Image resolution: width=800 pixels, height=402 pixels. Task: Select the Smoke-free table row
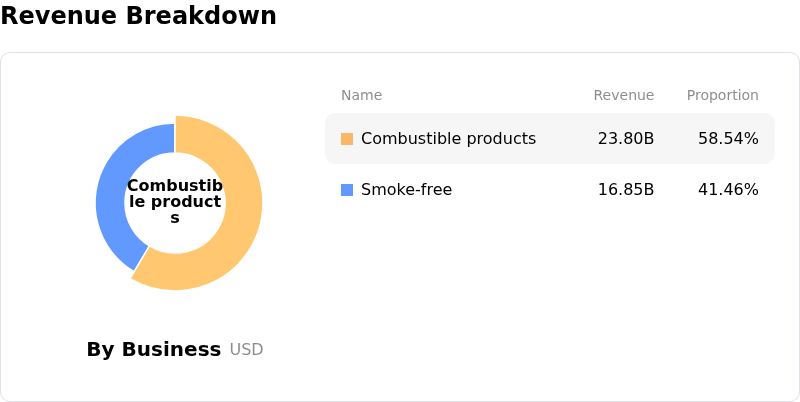[550, 190]
